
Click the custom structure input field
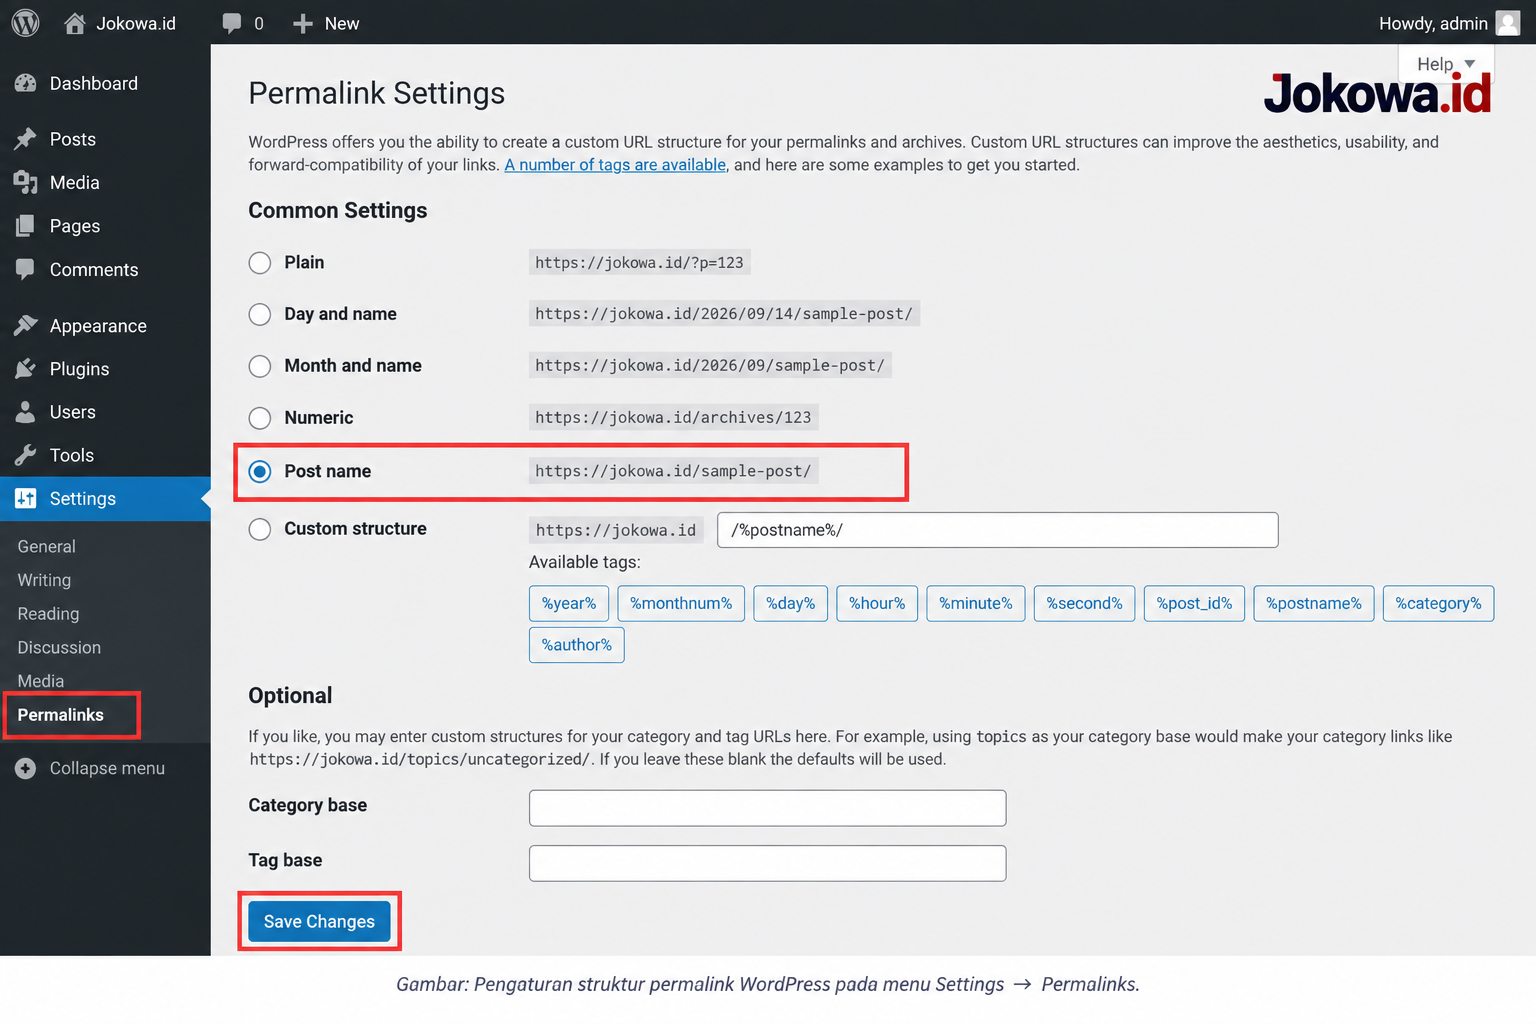998,530
